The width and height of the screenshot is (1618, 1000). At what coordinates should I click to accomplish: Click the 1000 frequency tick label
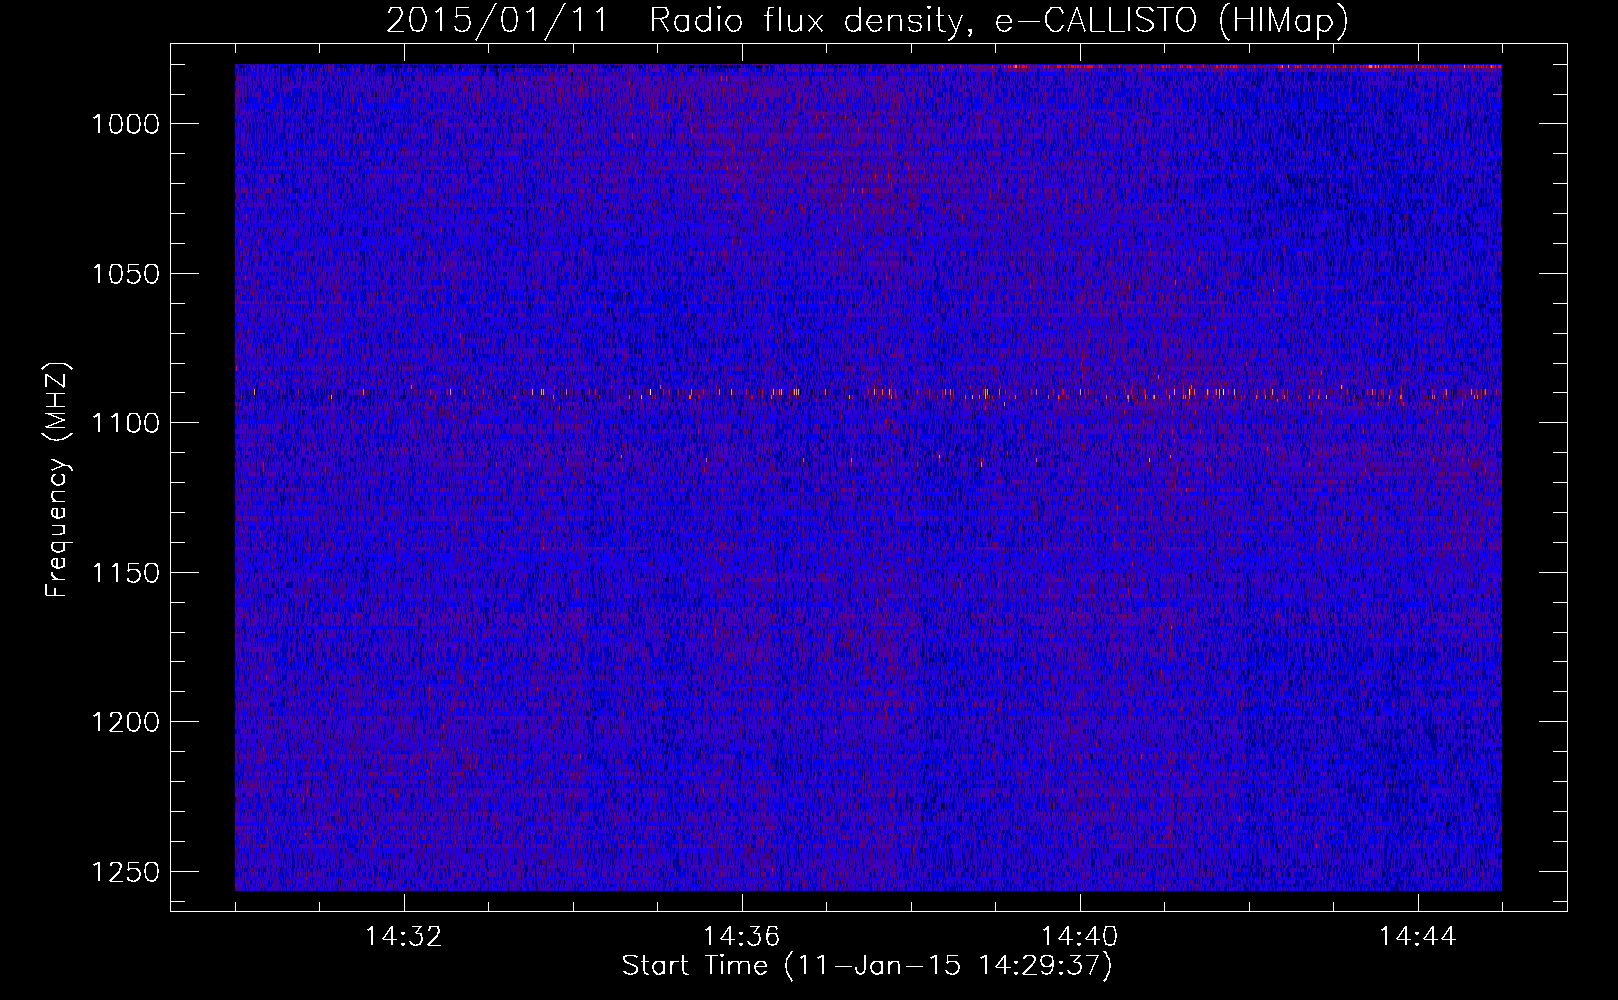[x=126, y=124]
